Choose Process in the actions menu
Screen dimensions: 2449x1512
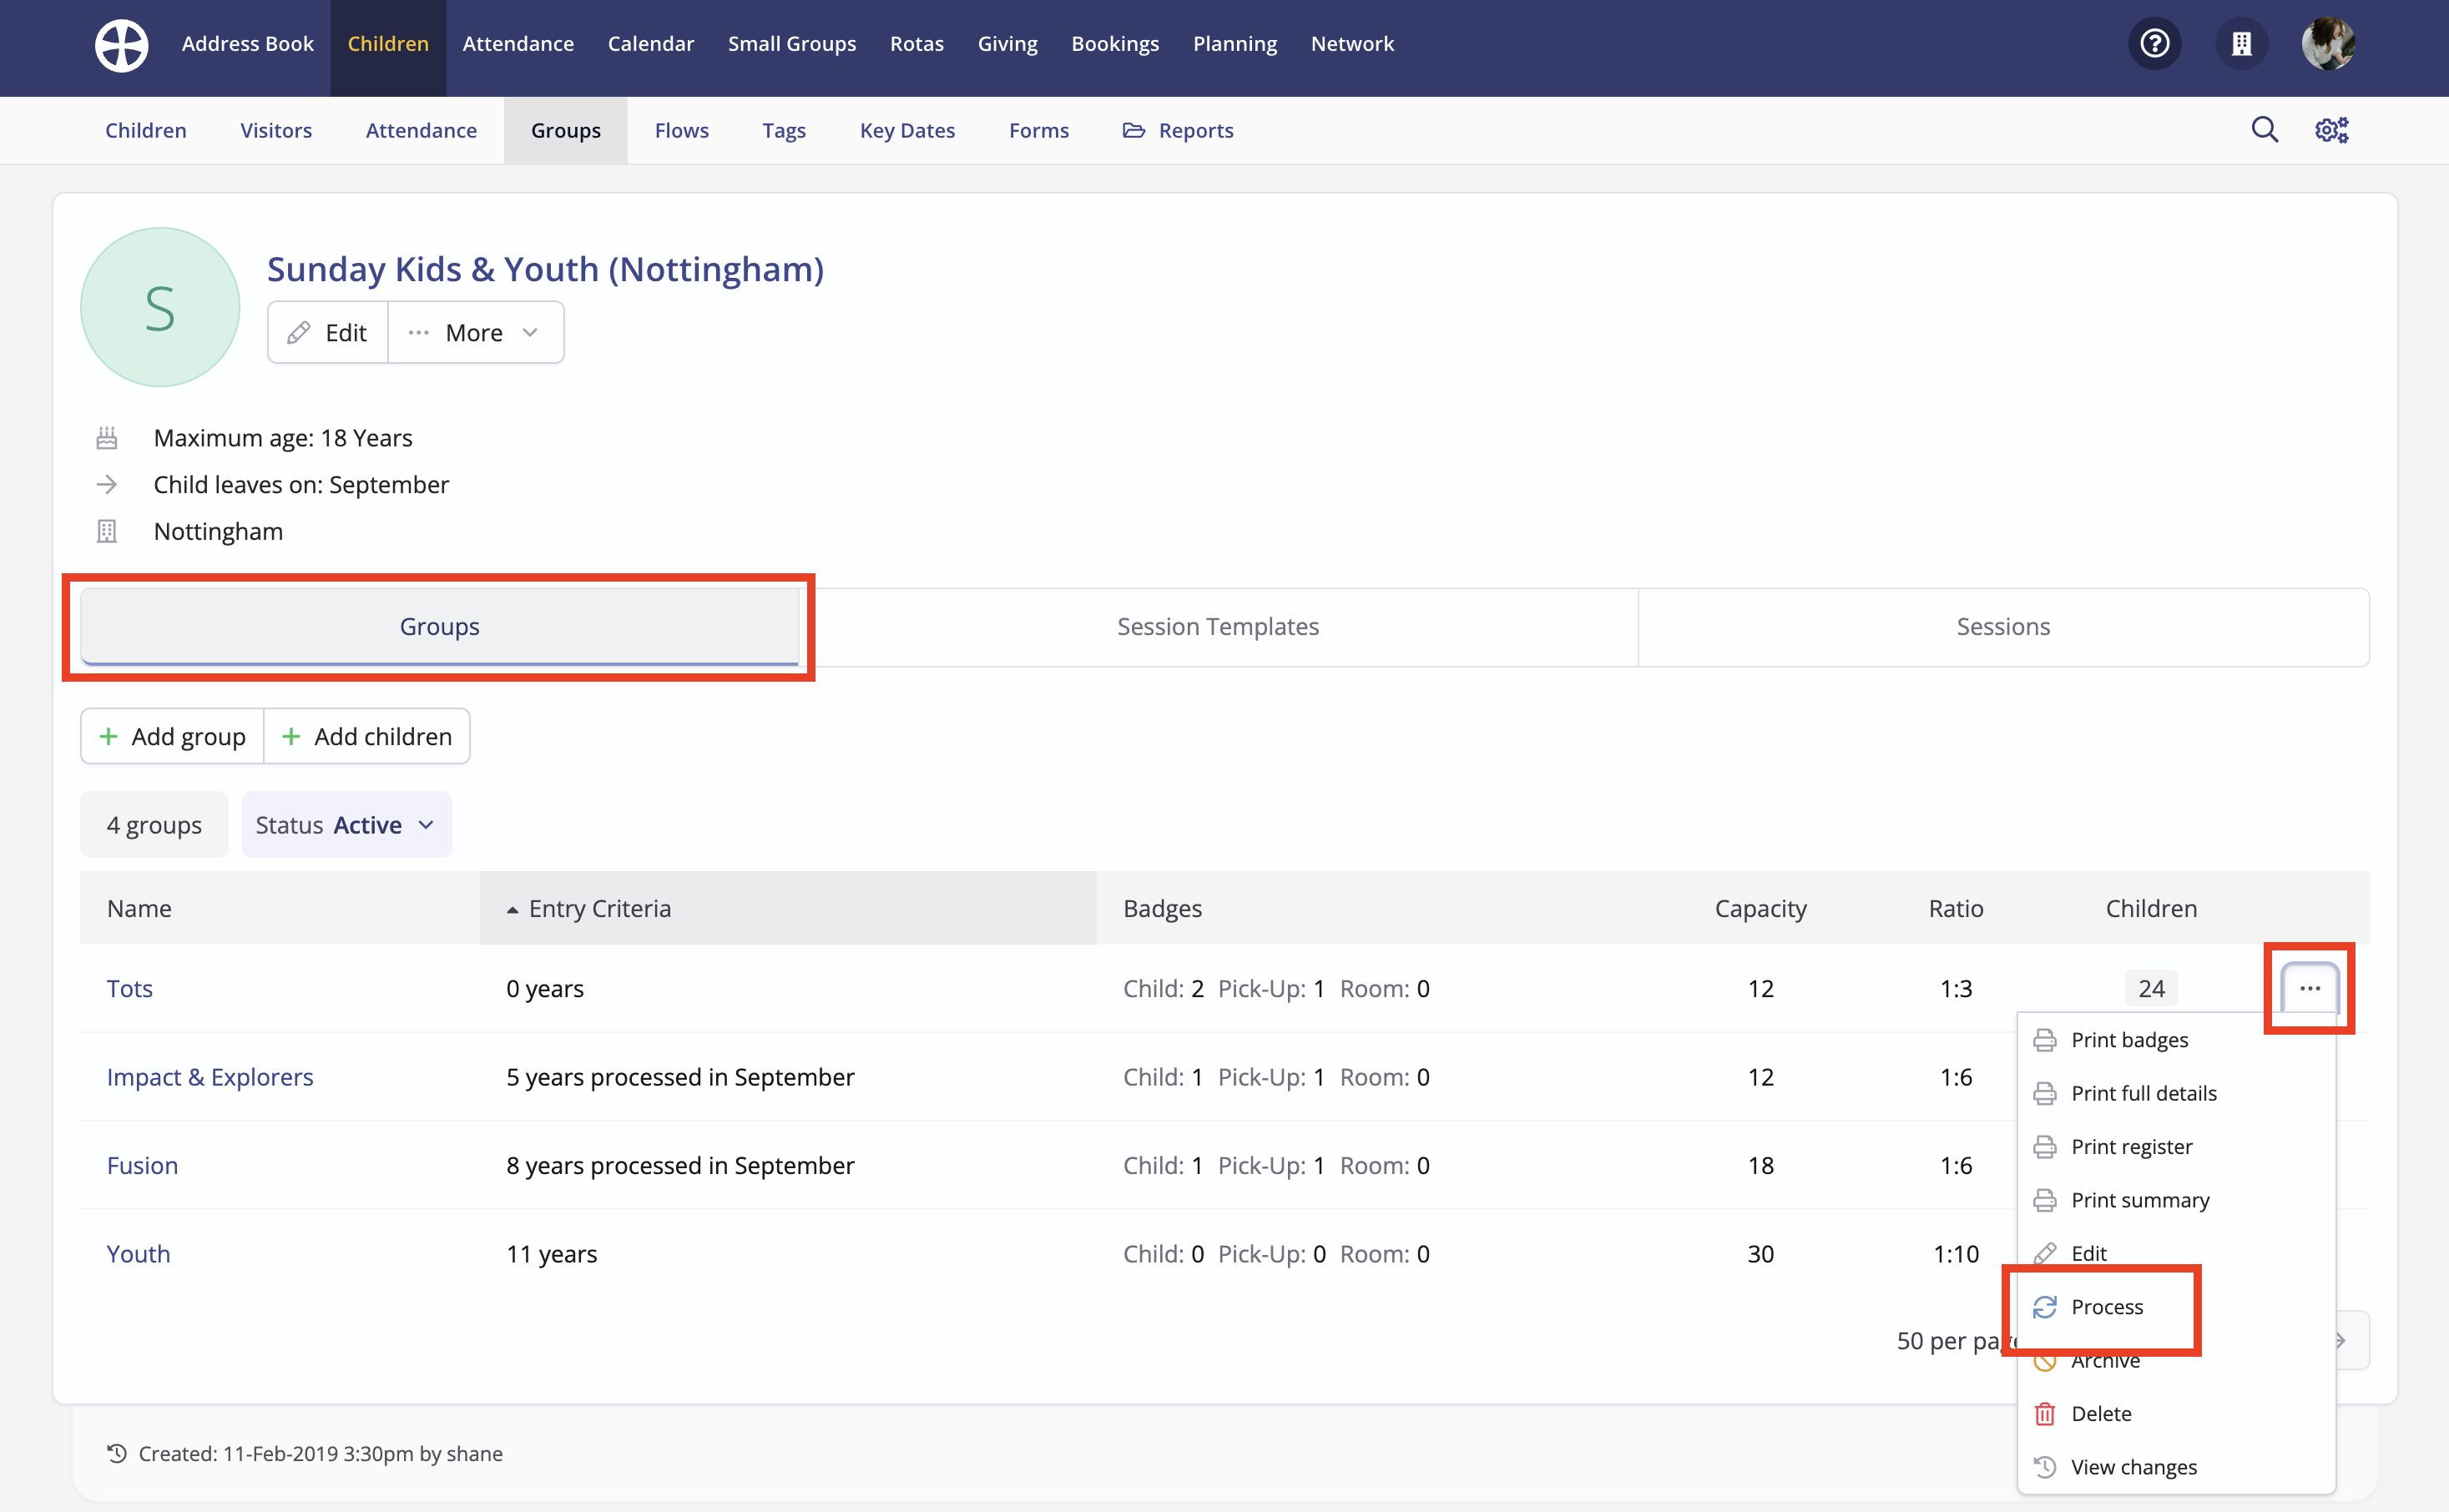coord(2106,1307)
